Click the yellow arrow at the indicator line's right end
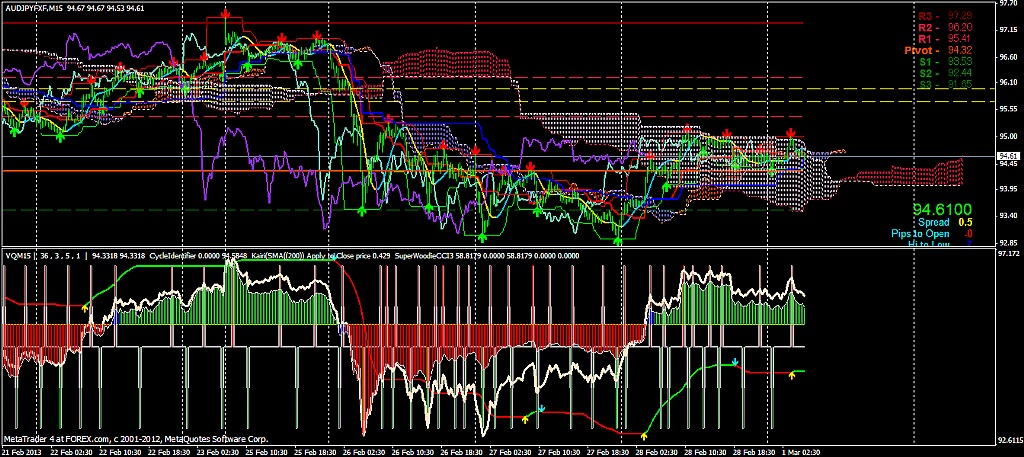Viewport: 1024px width, 457px height. pyautogui.click(x=792, y=375)
